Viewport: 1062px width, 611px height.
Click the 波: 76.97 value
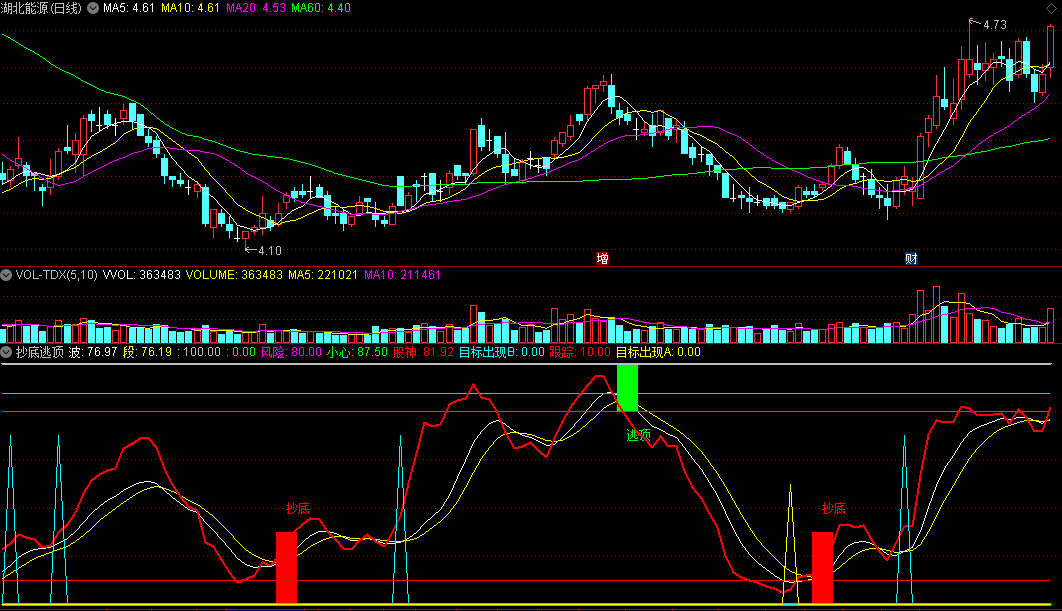93,352
